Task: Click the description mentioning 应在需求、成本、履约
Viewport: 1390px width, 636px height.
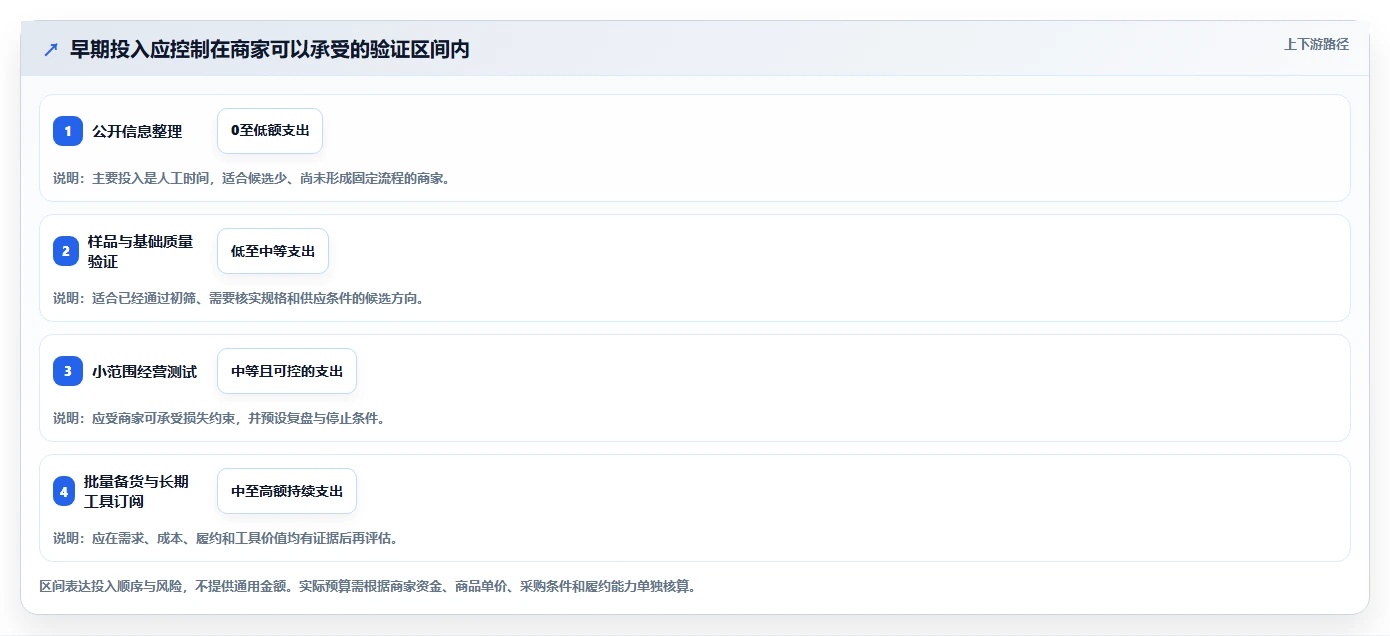Action: (226, 538)
